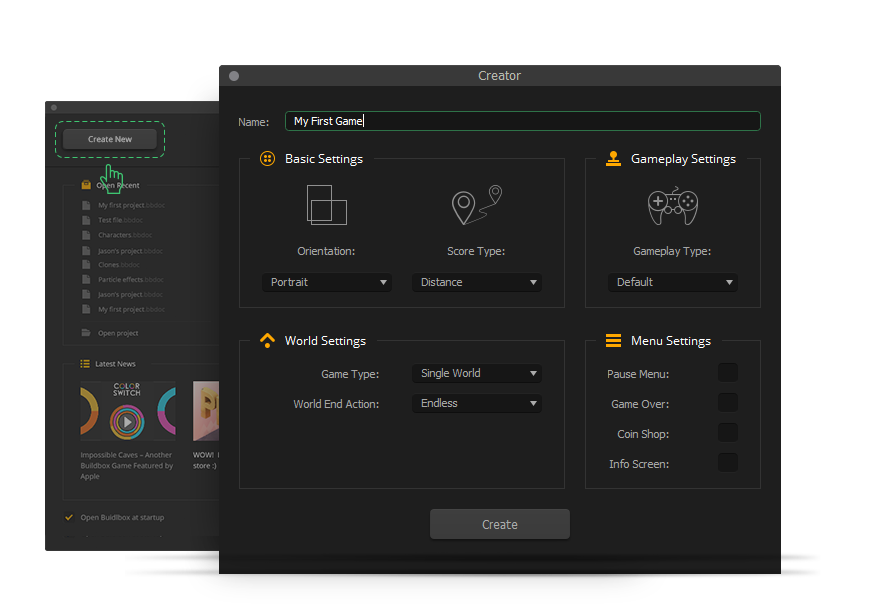885x612 pixels.
Task: Click the overlapping squares Orientation icon
Action: pos(326,205)
